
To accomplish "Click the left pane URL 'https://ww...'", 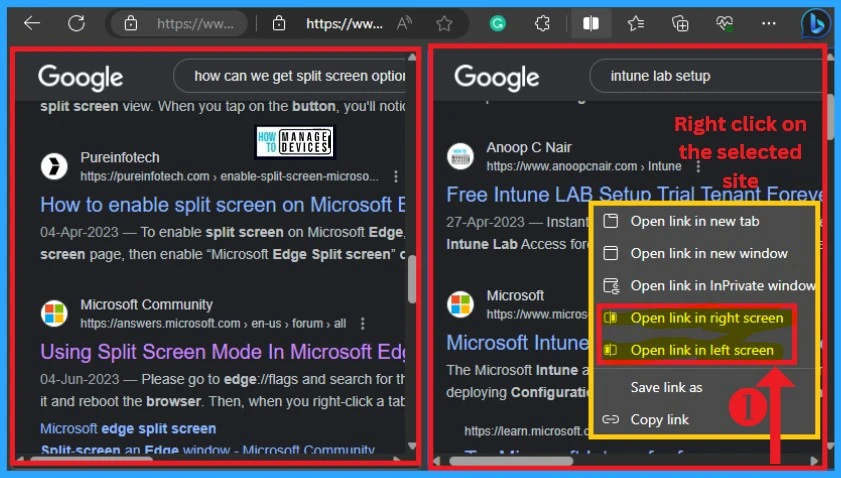I will pyautogui.click(x=195, y=24).
